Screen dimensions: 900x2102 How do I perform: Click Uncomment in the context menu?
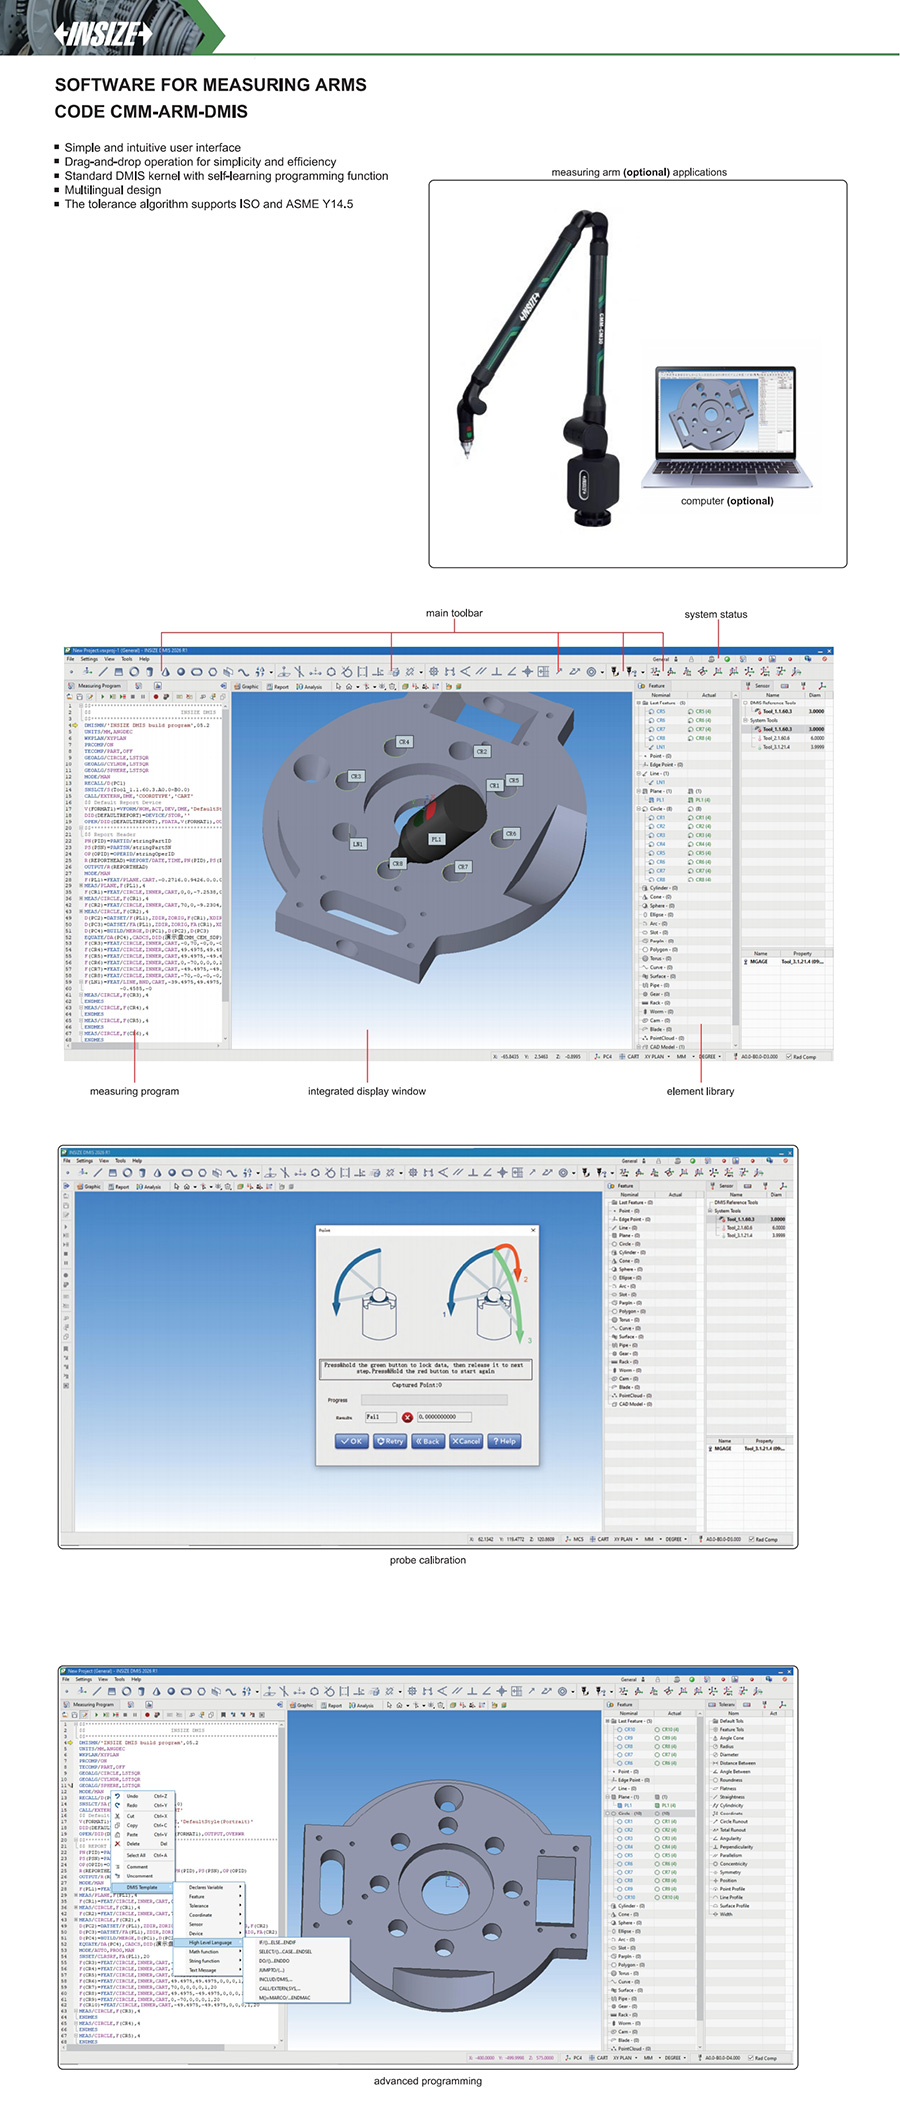click(x=140, y=1876)
